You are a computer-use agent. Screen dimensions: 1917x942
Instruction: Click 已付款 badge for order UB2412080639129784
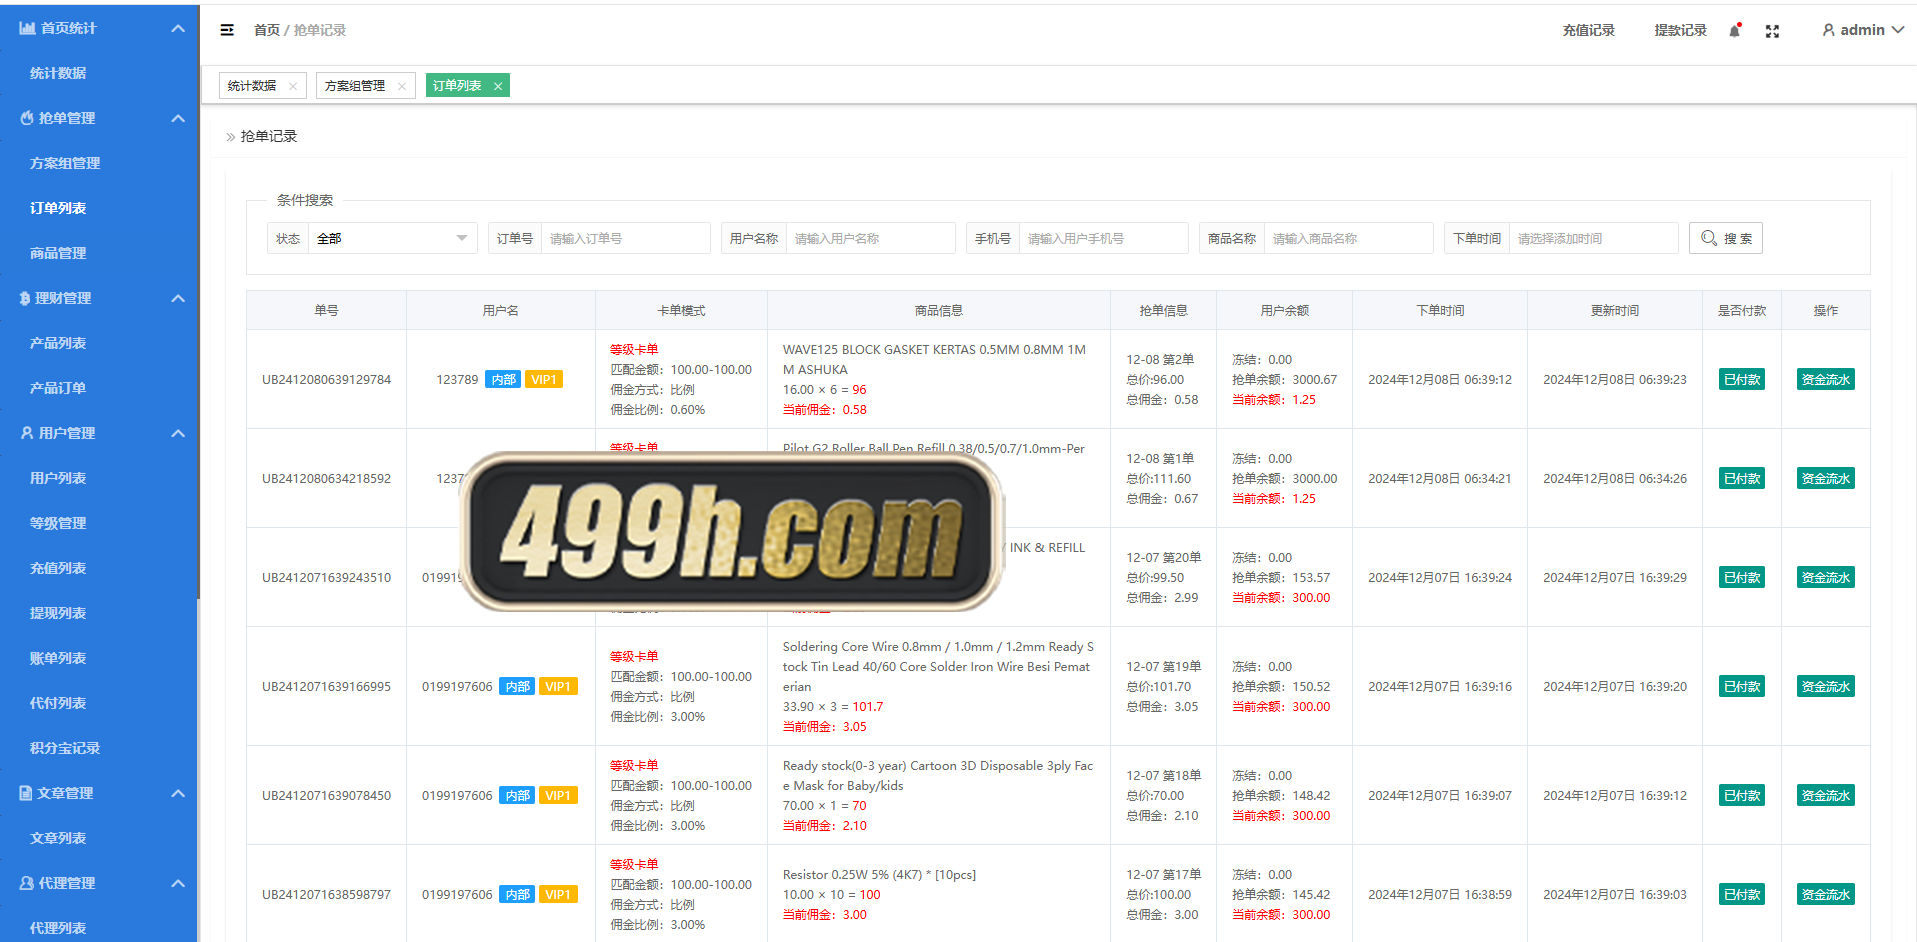(1742, 379)
